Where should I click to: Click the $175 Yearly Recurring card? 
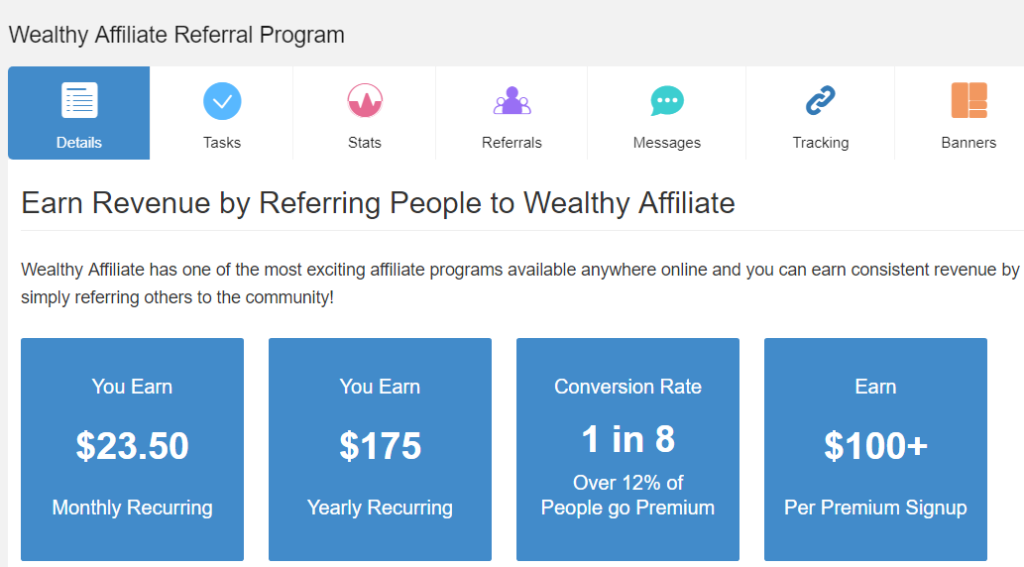[380, 449]
